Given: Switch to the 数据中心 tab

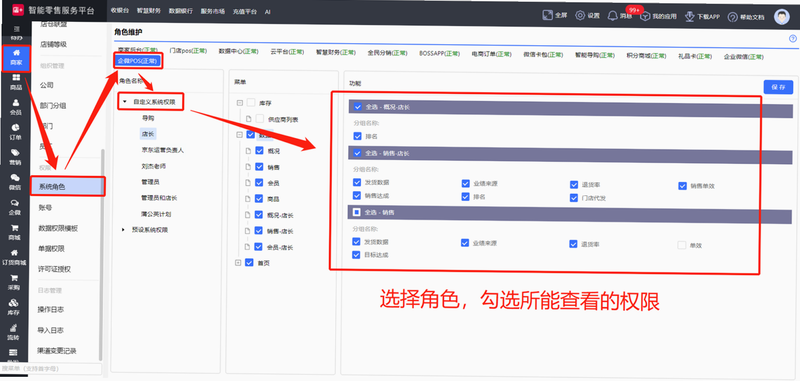Looking at the screenshot, I should pyautogui.click(x=238, y=52).
